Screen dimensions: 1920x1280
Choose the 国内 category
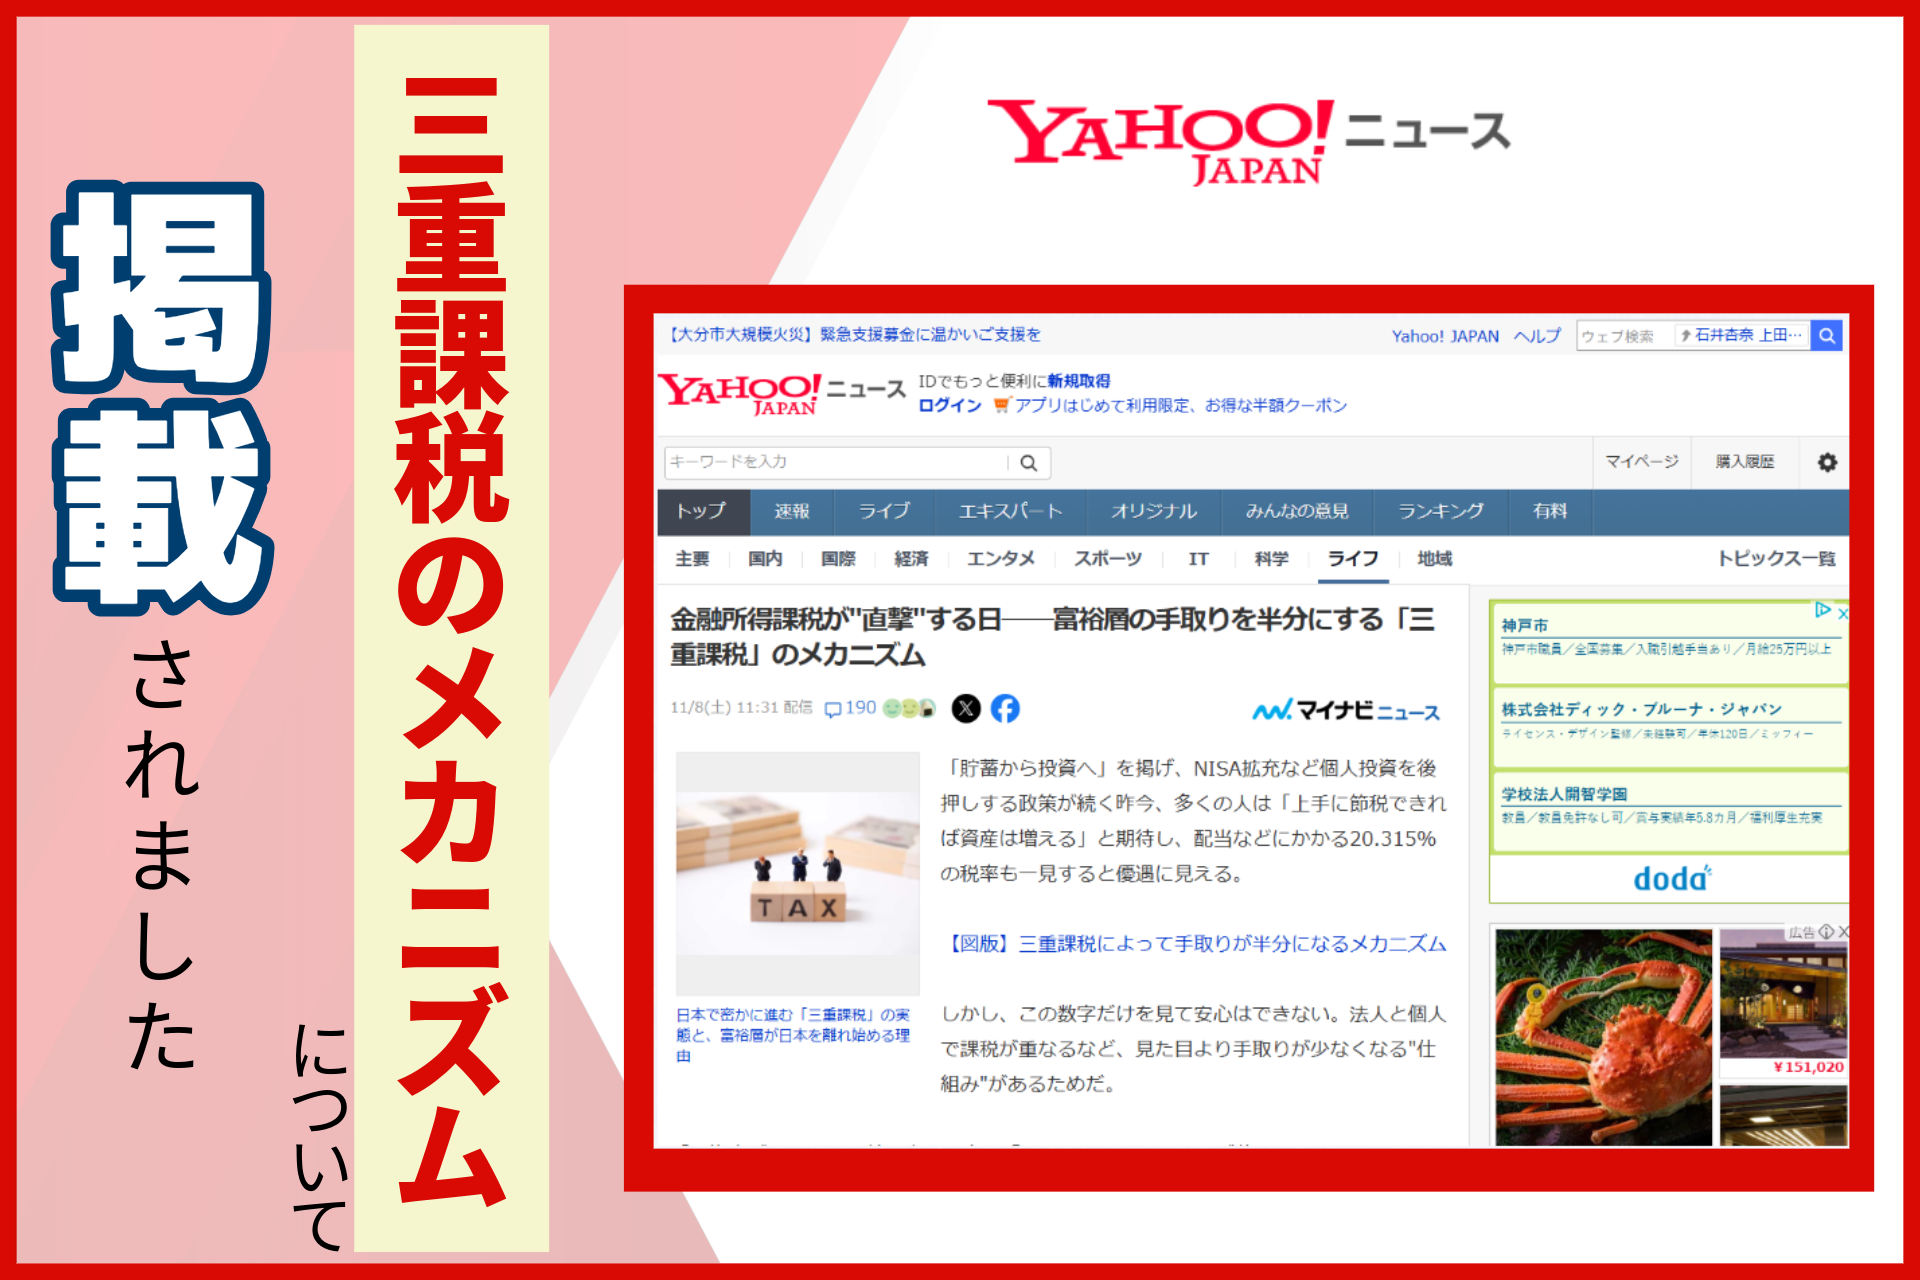tap(765, 559)
